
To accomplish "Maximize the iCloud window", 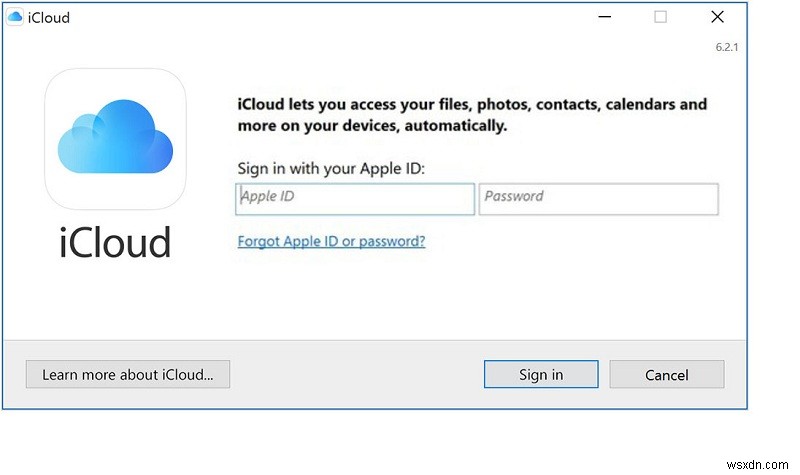I will pos(660,17).
